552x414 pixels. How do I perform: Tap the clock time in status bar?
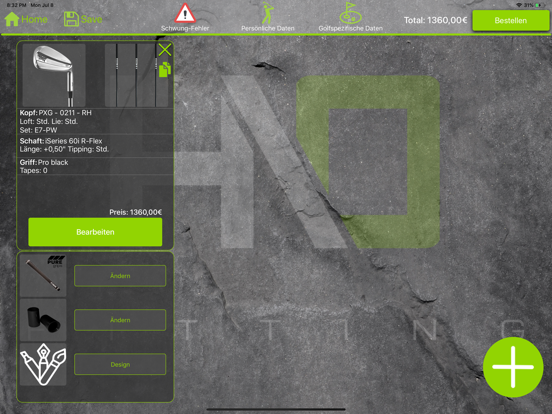tap(17, 5)
